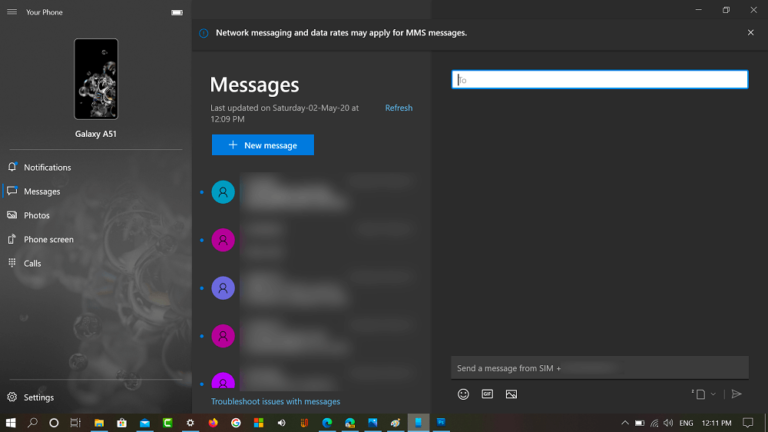Open Notifications in the sidebar
768x432 pixels.
[x=47, y=168]
